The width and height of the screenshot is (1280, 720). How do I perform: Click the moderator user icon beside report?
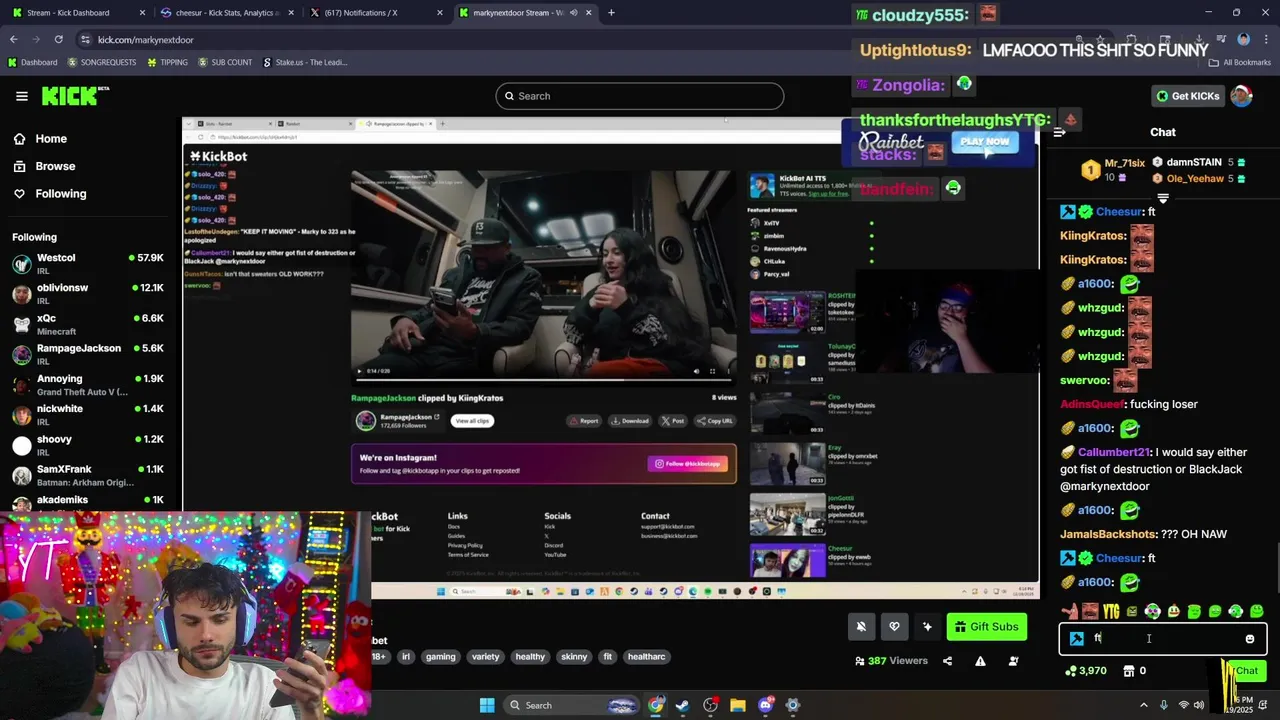point(1013,661)
